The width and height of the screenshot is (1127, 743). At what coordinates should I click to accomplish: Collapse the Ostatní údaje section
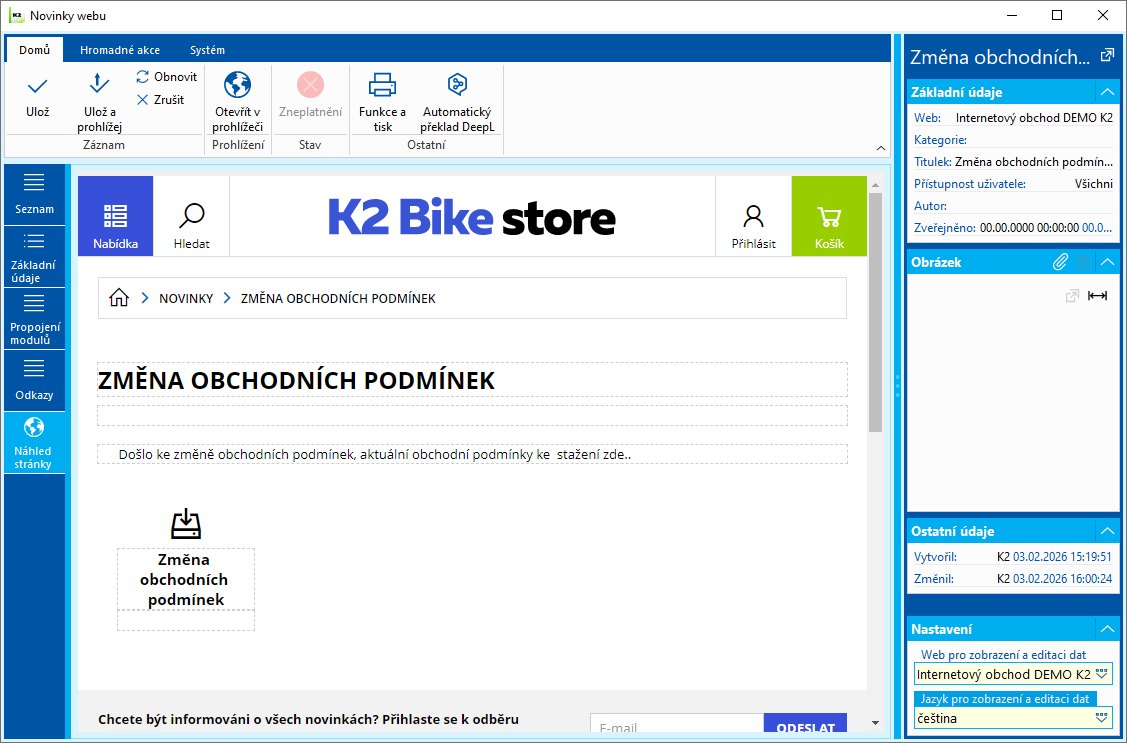click(1107, 531)
